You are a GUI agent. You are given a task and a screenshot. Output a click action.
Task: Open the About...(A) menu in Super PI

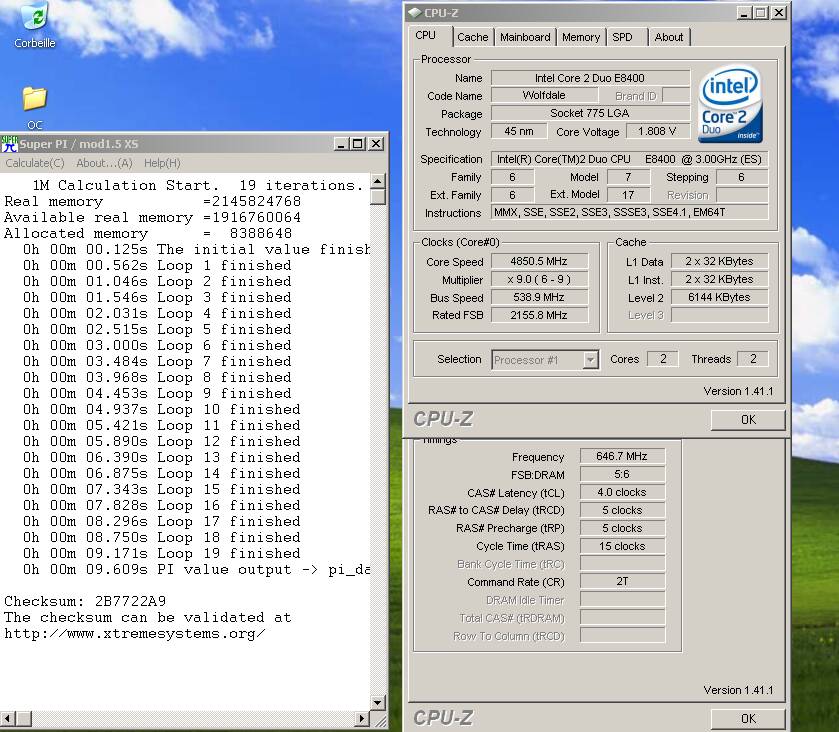coord(104,163)
